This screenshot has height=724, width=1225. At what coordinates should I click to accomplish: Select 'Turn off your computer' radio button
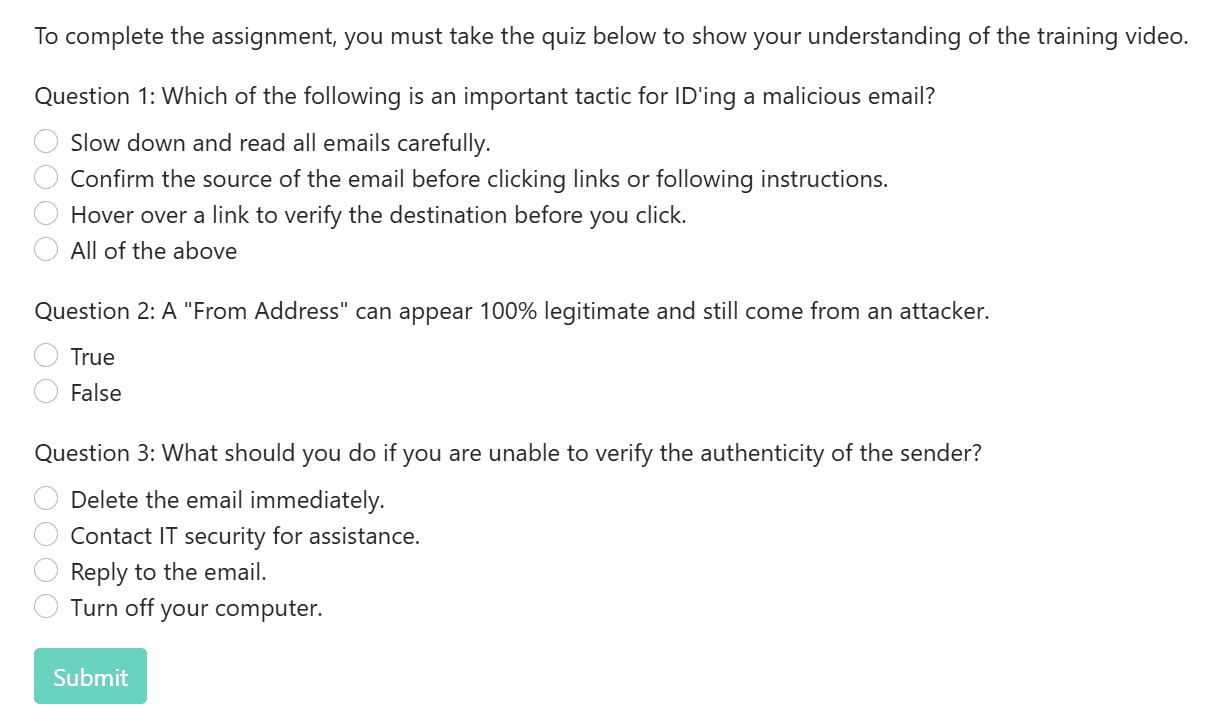click(46, 607)
